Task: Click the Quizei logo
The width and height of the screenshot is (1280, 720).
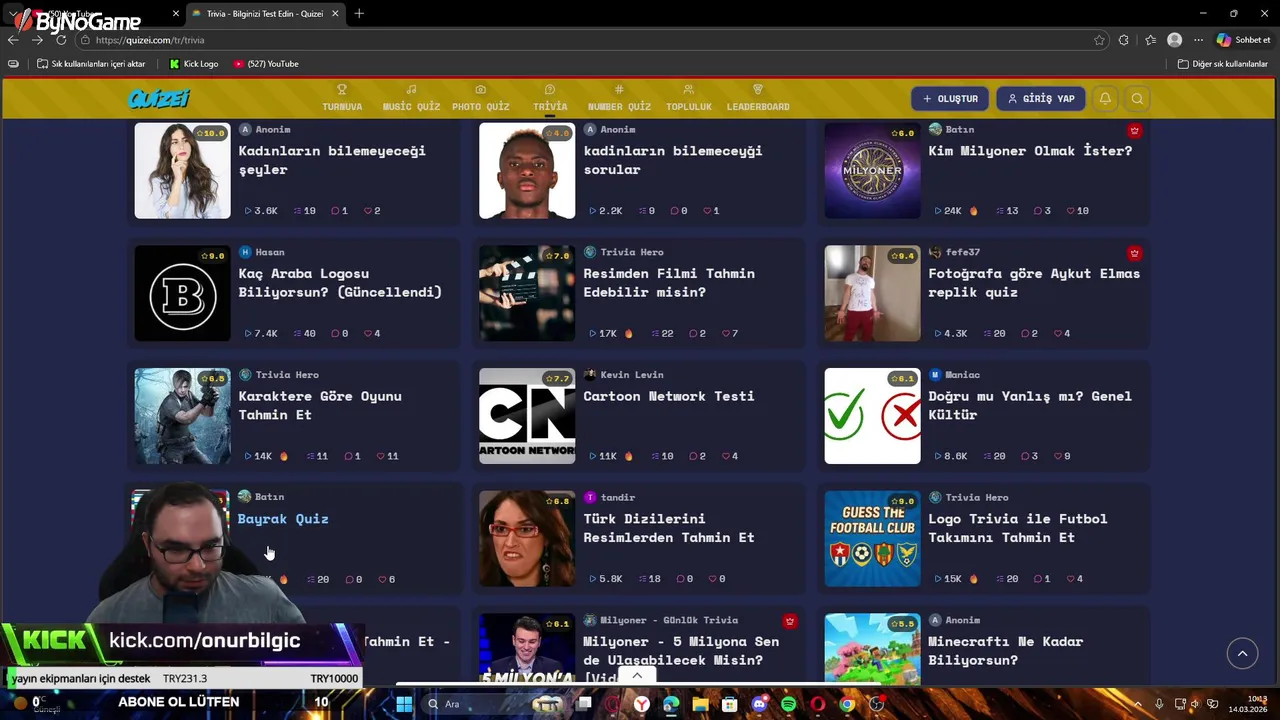Action: click(x=159, y=99)
